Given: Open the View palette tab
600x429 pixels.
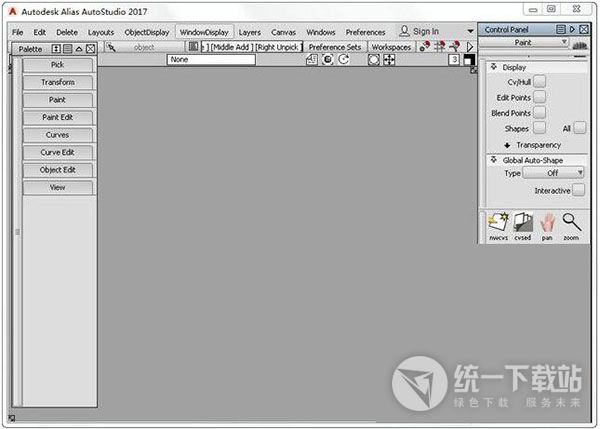Looking at the screenshot, I should click(58, 188).
